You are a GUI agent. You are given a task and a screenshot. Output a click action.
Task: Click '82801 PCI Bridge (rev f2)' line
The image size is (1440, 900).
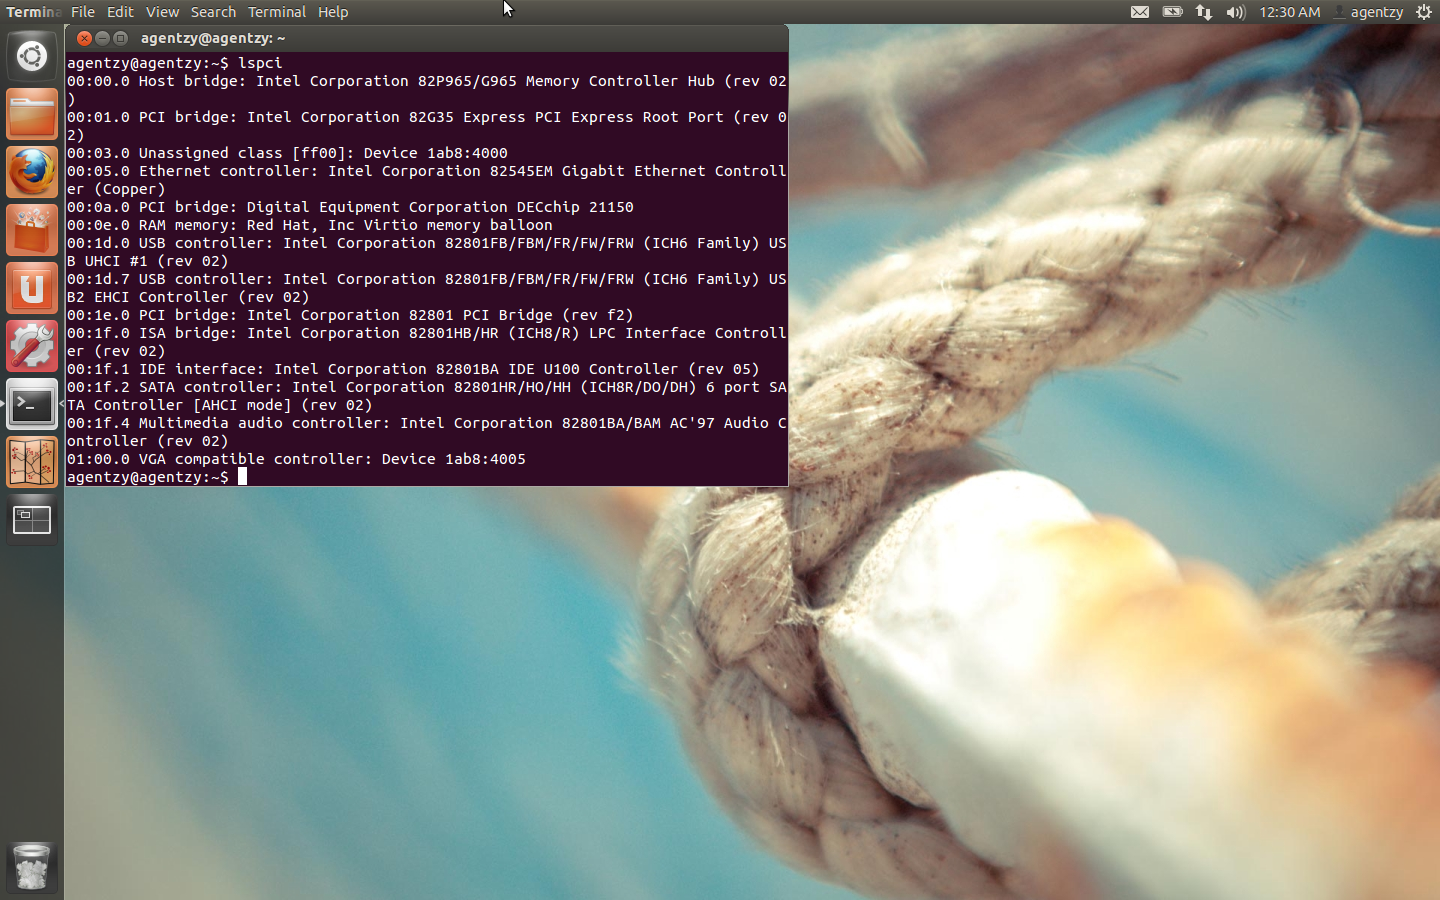click(350, 315)
